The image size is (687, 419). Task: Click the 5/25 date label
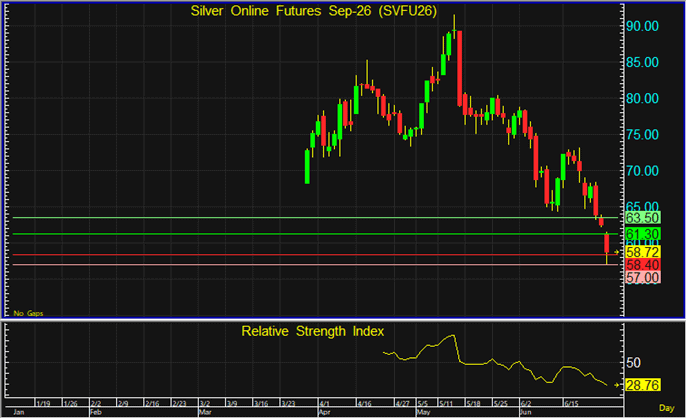pos(501,403)
